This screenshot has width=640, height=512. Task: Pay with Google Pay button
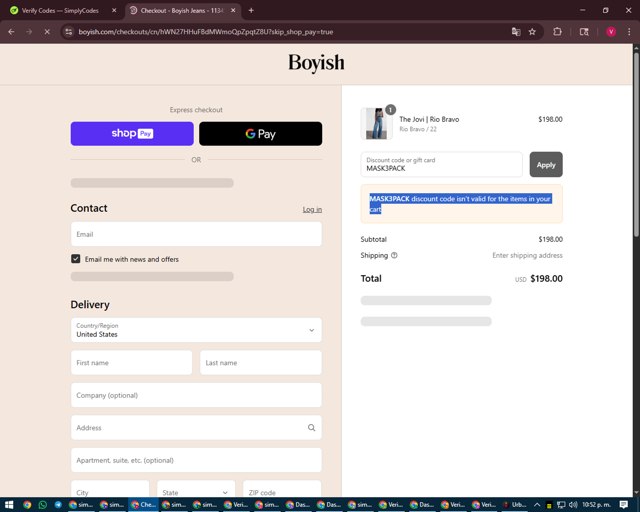260,134
